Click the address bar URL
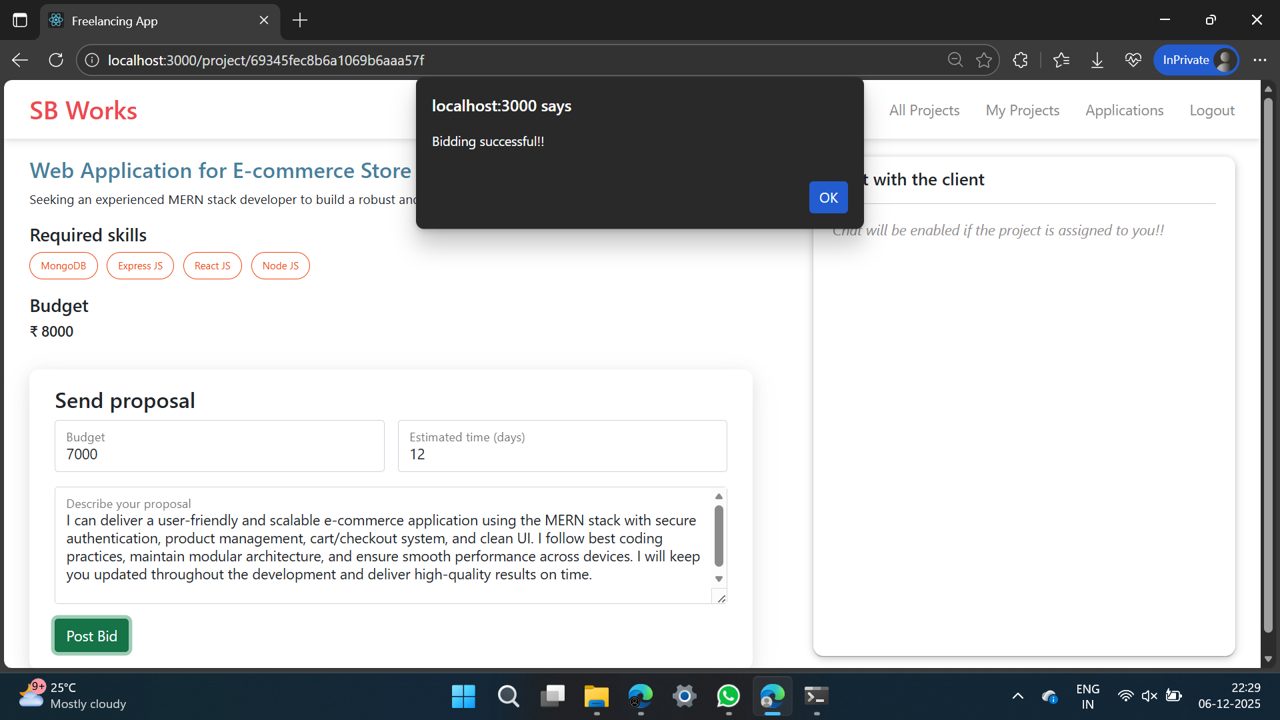The height and width of the screenshot is (720, 1280). pyautogui.click(x=266, y=60)
